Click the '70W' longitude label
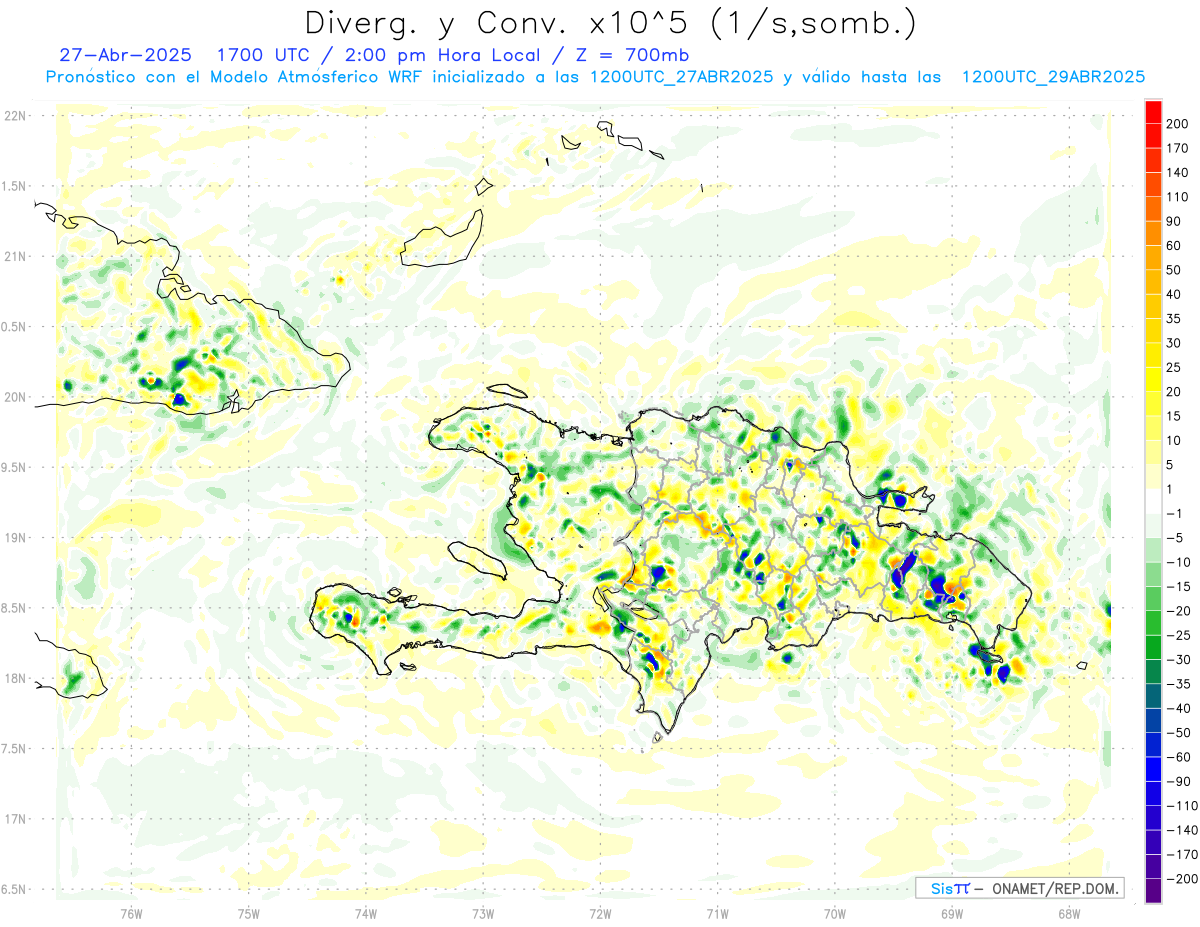Image resolution: width=1200 pixels, height=927 pixels. click(x=834, y=913)
